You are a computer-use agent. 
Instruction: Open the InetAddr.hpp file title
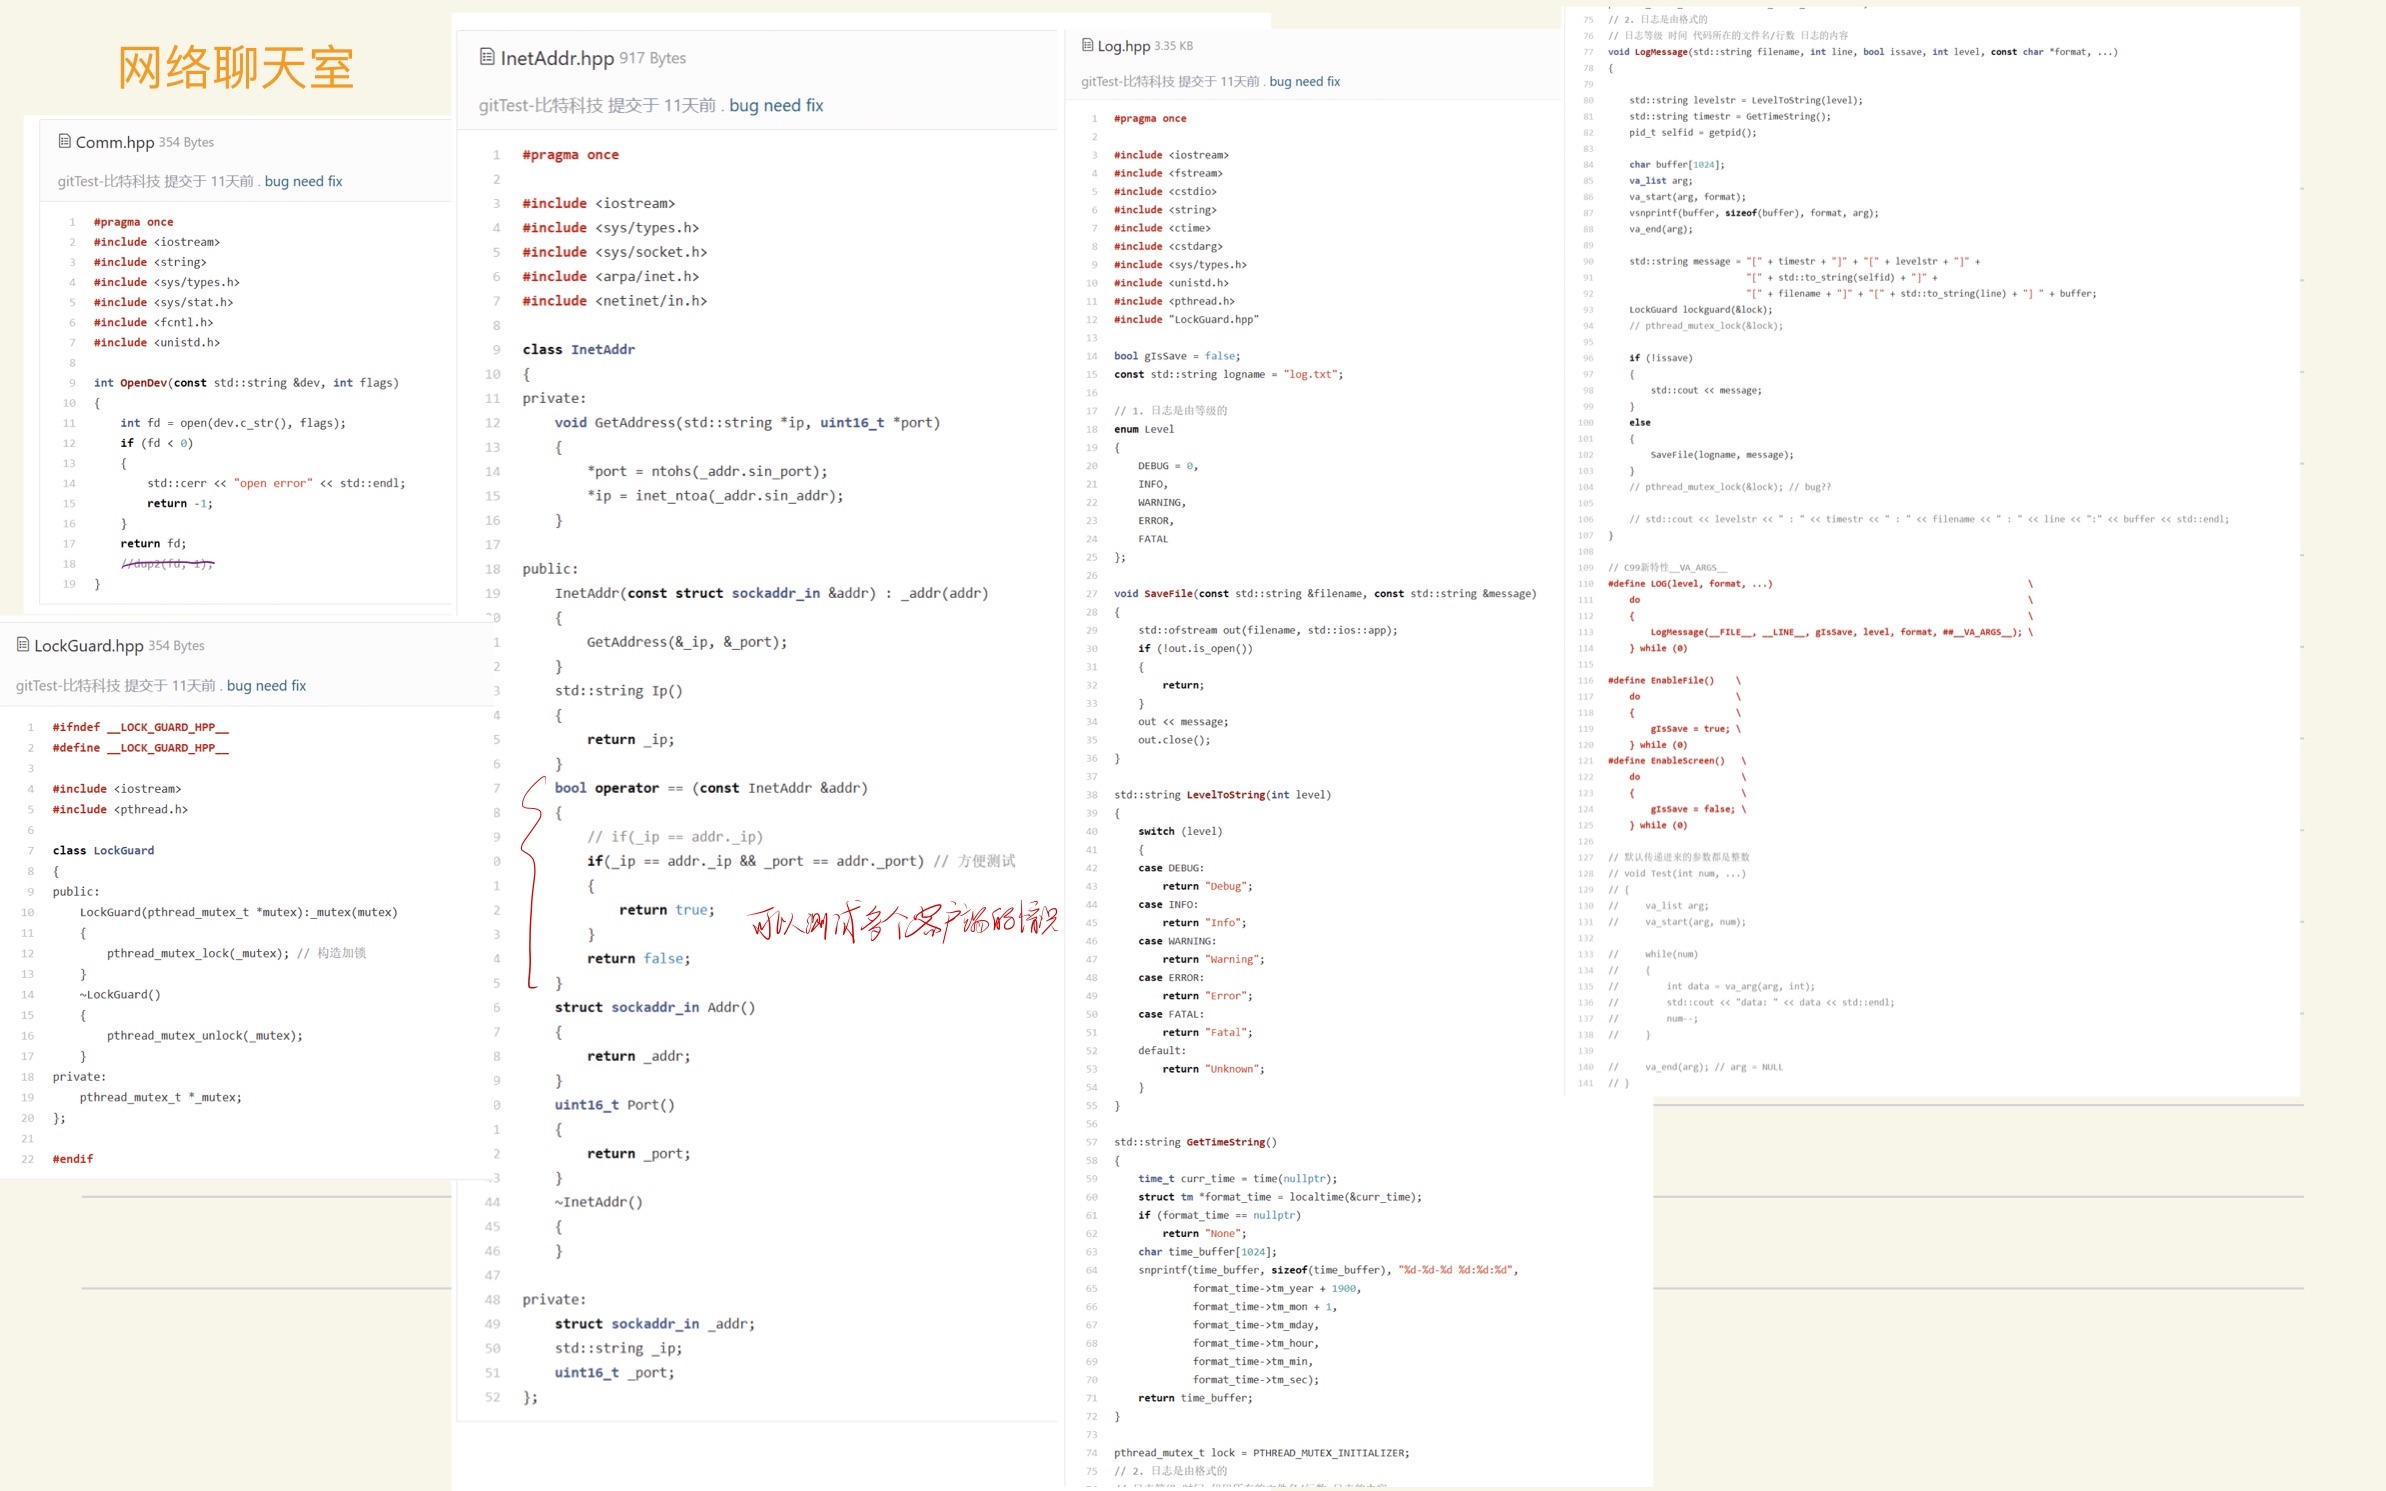pyautogui.click(x=556, y=58)
